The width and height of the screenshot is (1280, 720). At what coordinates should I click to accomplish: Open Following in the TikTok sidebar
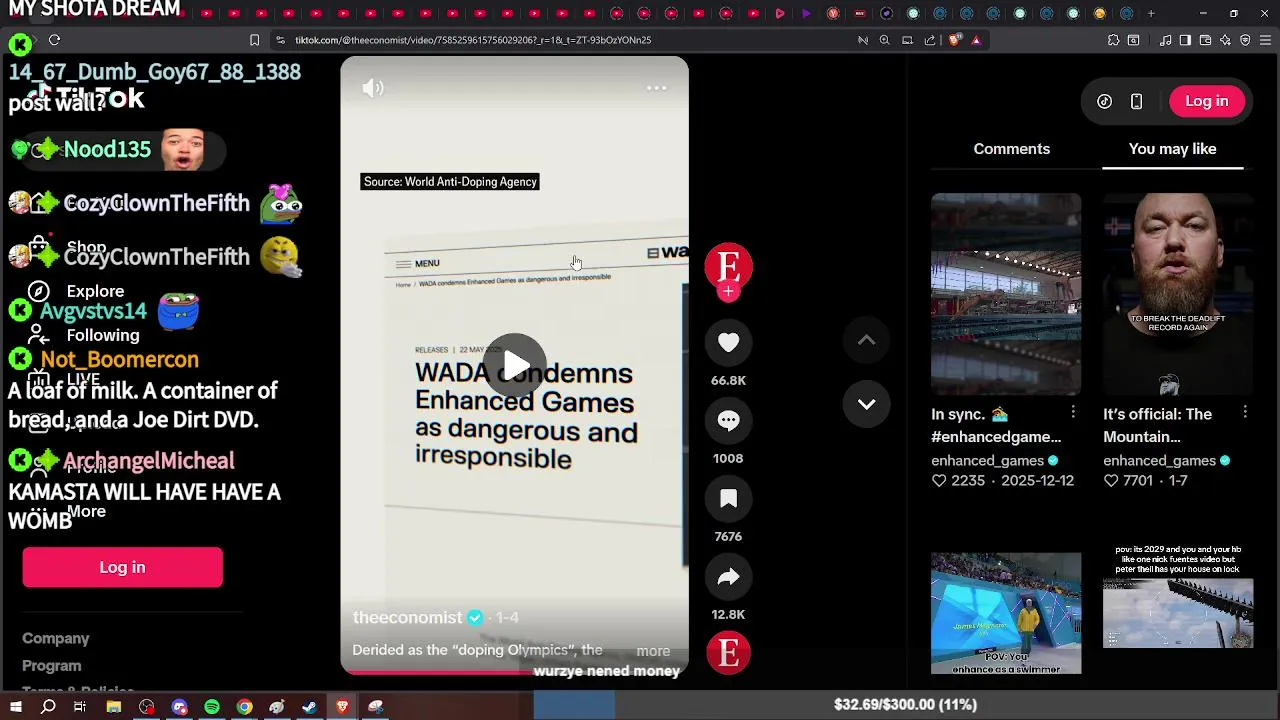(x=103, y=335)
